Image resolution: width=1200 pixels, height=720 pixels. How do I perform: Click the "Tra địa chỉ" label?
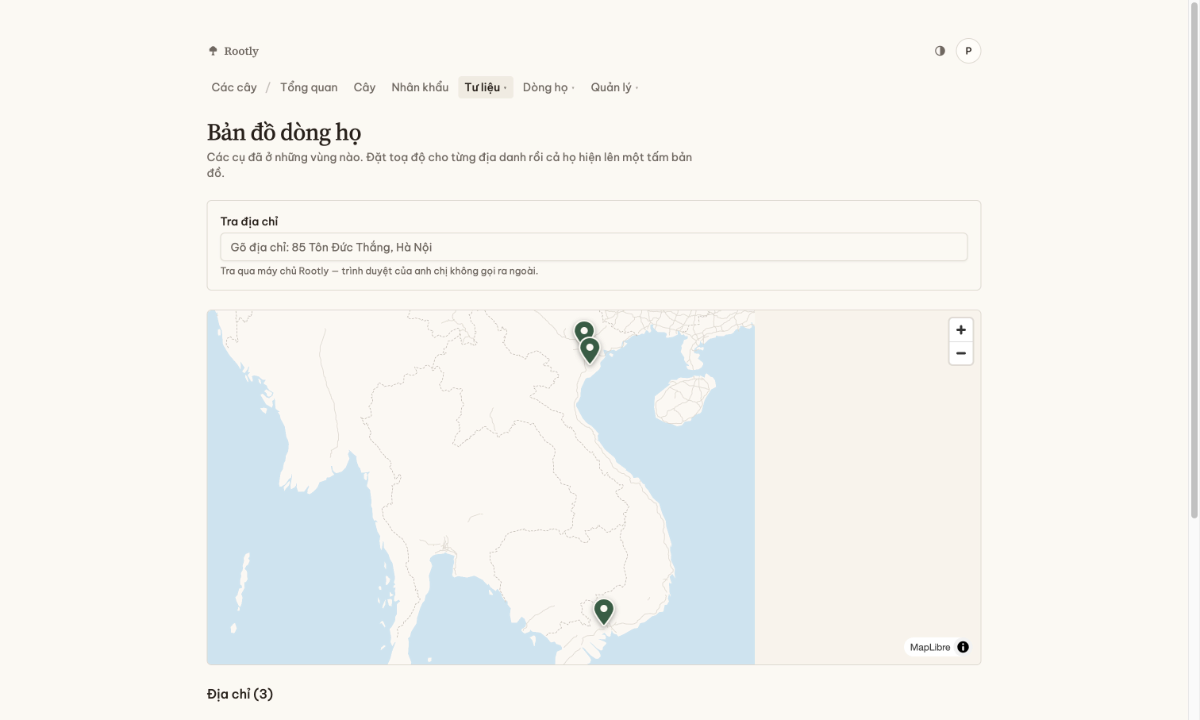[x=249, y=221]
